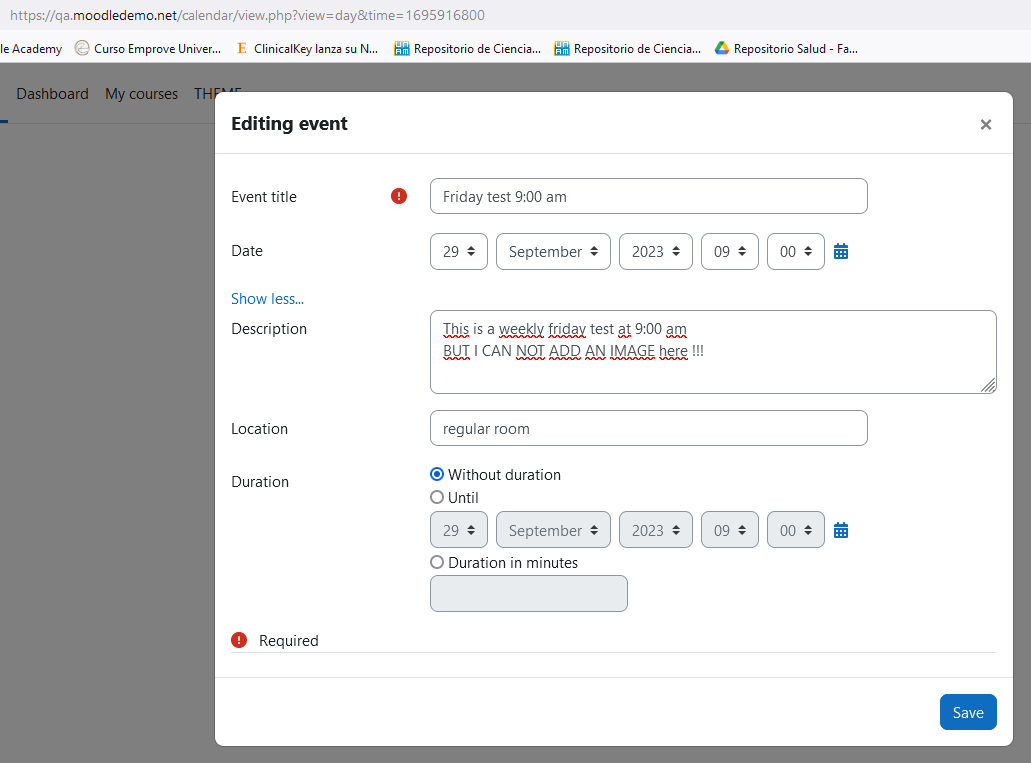The height and width of the screenshot is (763, 1031).
Task: Click the Required legend error icon
Action: (x=239, y=640)
